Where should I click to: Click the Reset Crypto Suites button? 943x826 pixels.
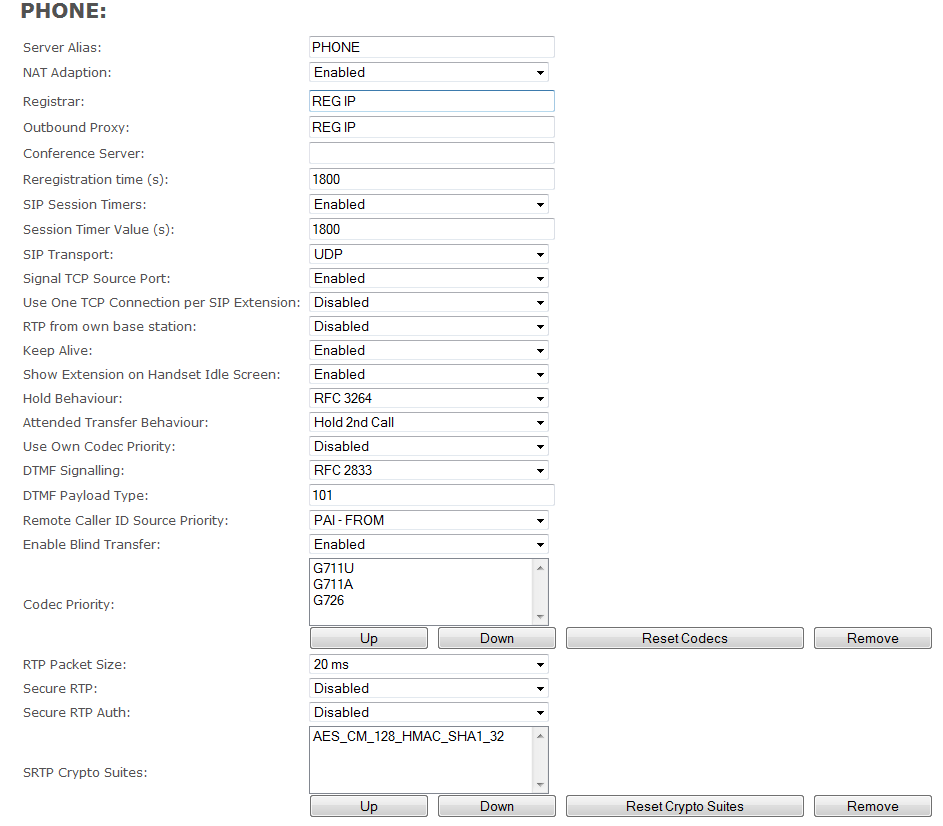click(x=684, y=807)
